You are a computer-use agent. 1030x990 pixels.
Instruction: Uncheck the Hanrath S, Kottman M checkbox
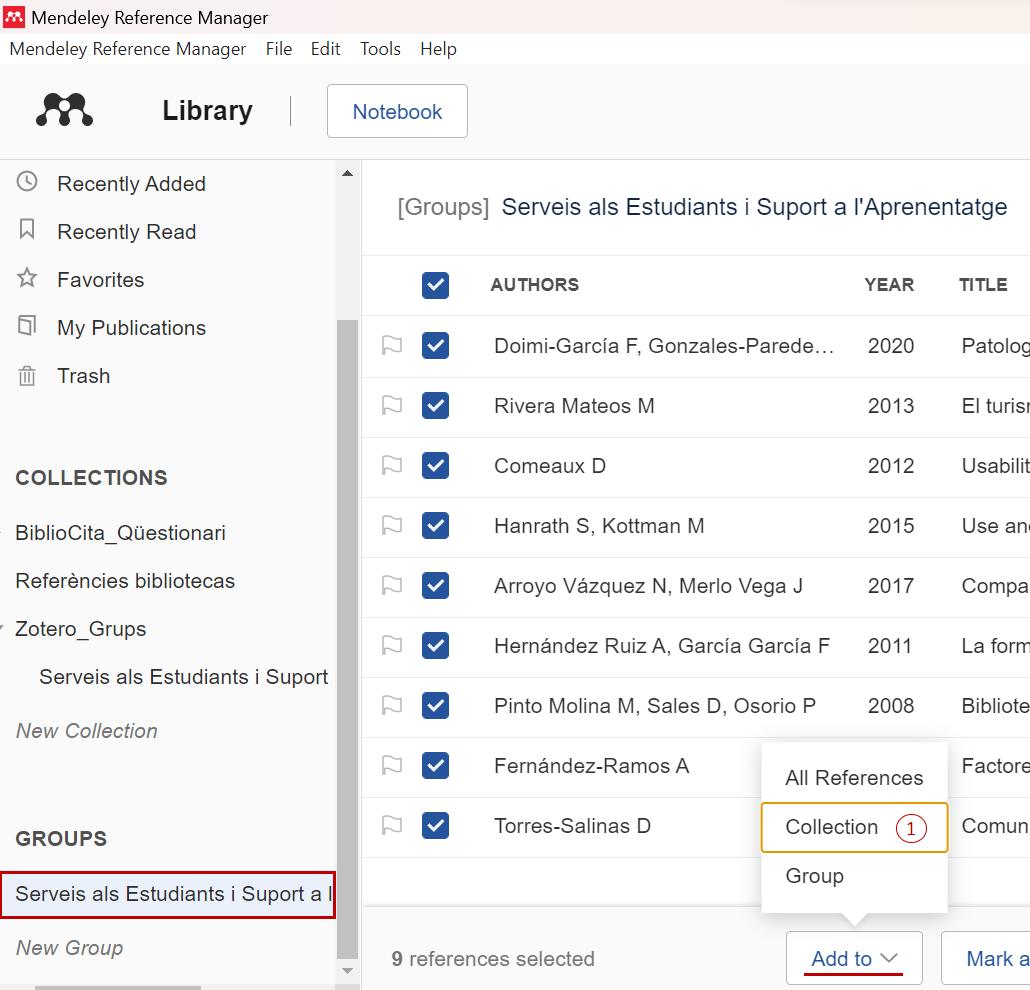tap(436, 526)
